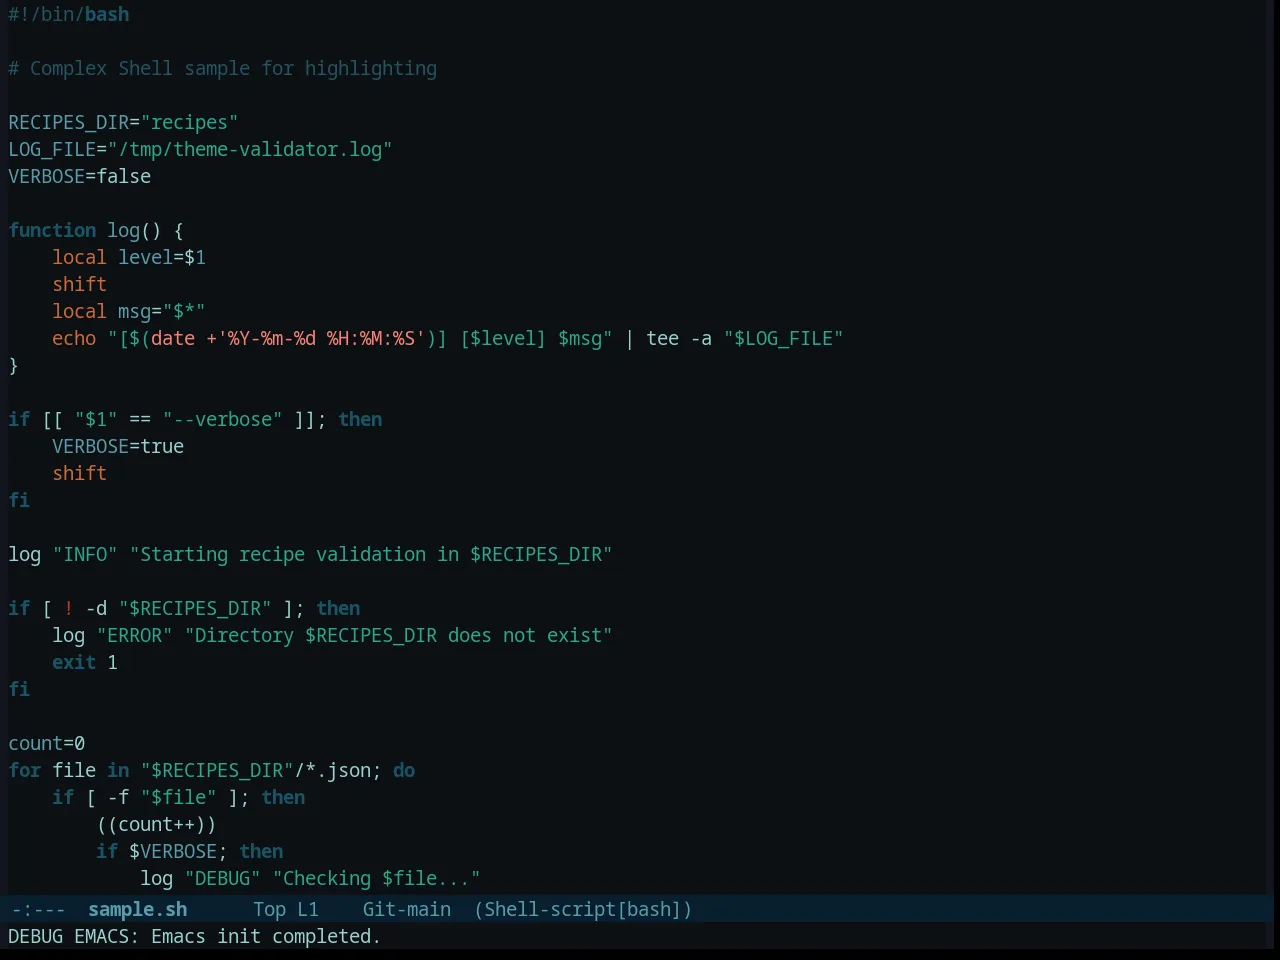This screenshot has width=1280, height=960.
Task: Place cursor on the shebang bash line
Action: pyautogui.click(x=69, y=14)
